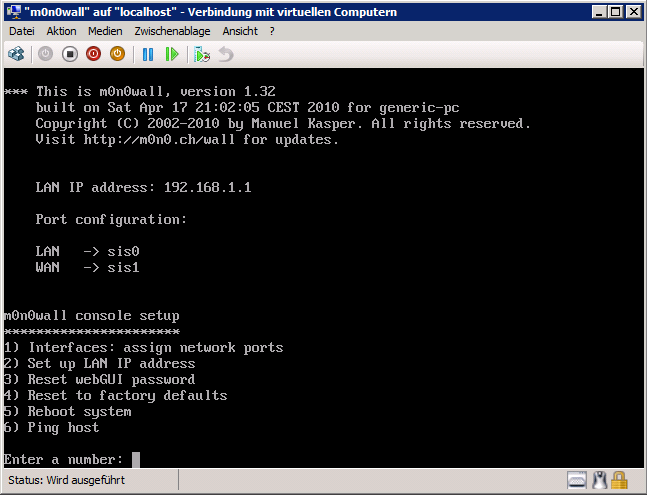Open the Datei menu
Screen dimensions: 647x495
(x=22, y=31)
